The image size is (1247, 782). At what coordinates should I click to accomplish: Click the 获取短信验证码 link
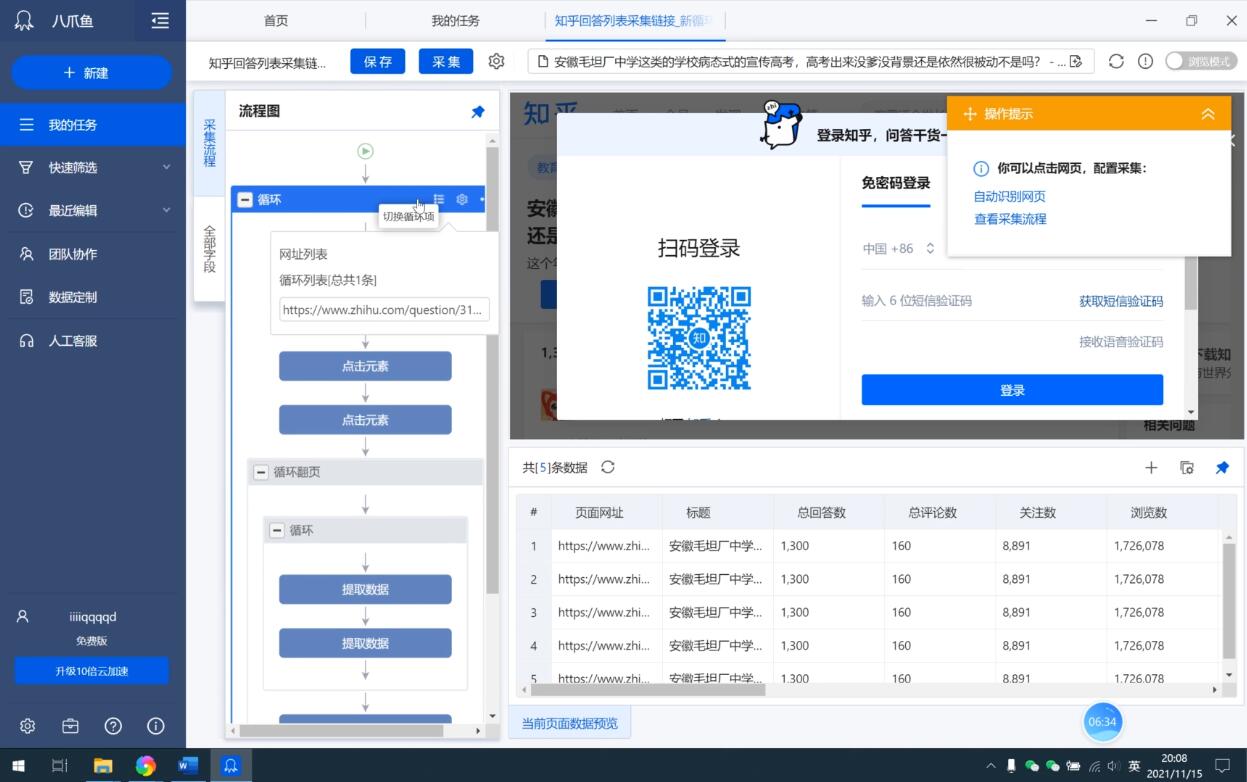click(1121, 301)
